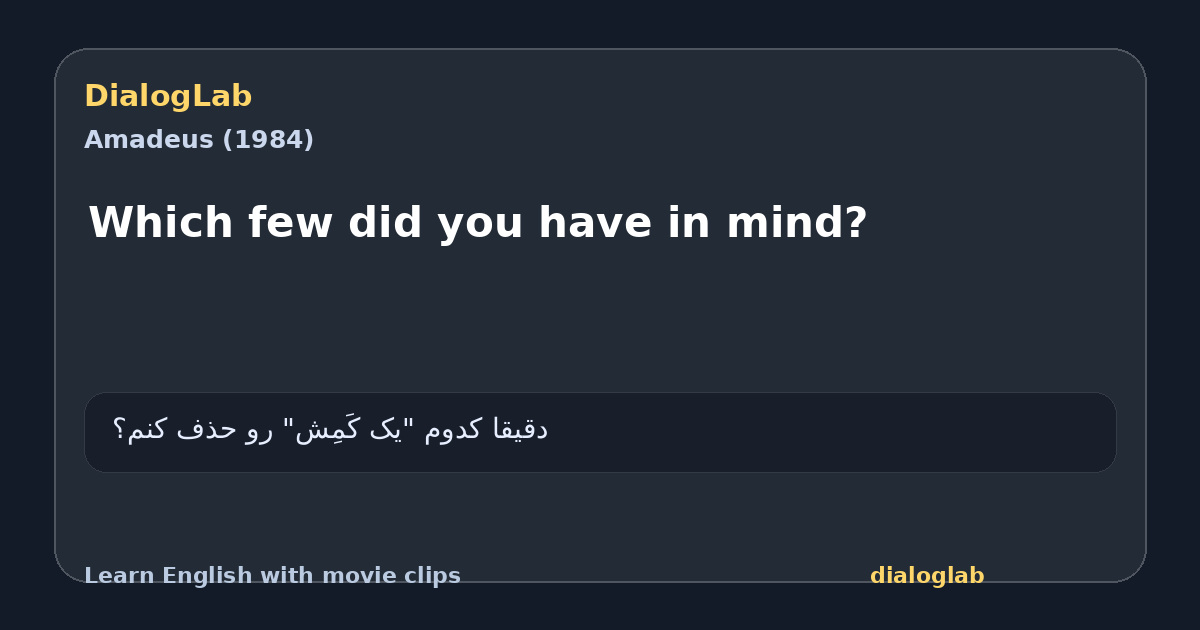
Task: Open the yellow dialoglab footer handle
Action: point(927,576)
